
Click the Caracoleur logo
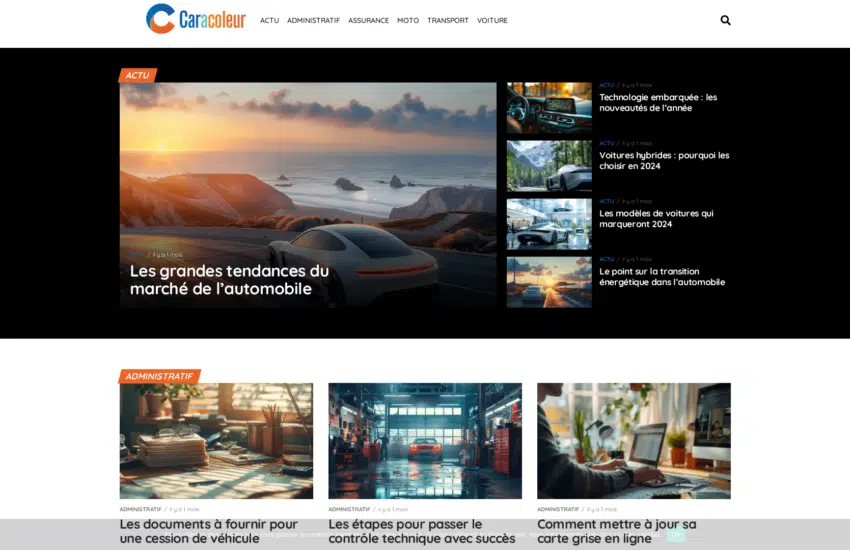click(196, 19)
